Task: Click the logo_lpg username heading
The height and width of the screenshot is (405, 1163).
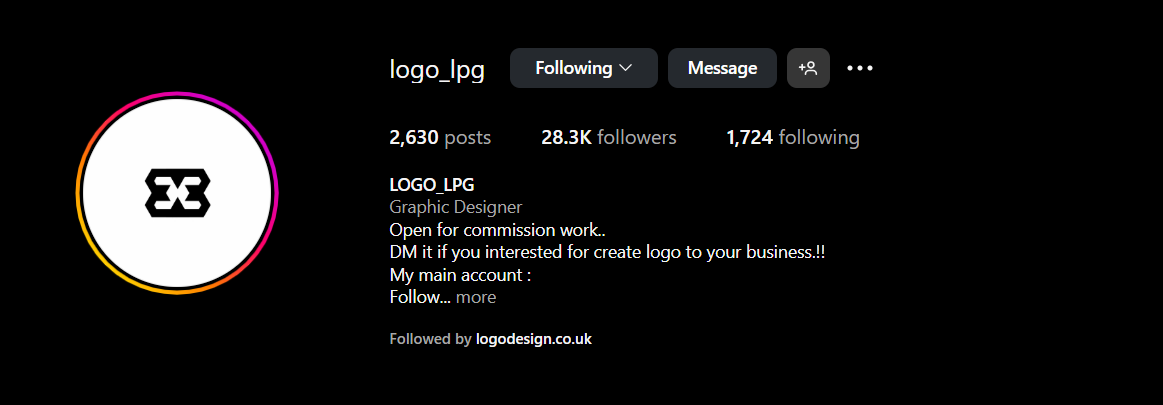Action: pos(436,70)
